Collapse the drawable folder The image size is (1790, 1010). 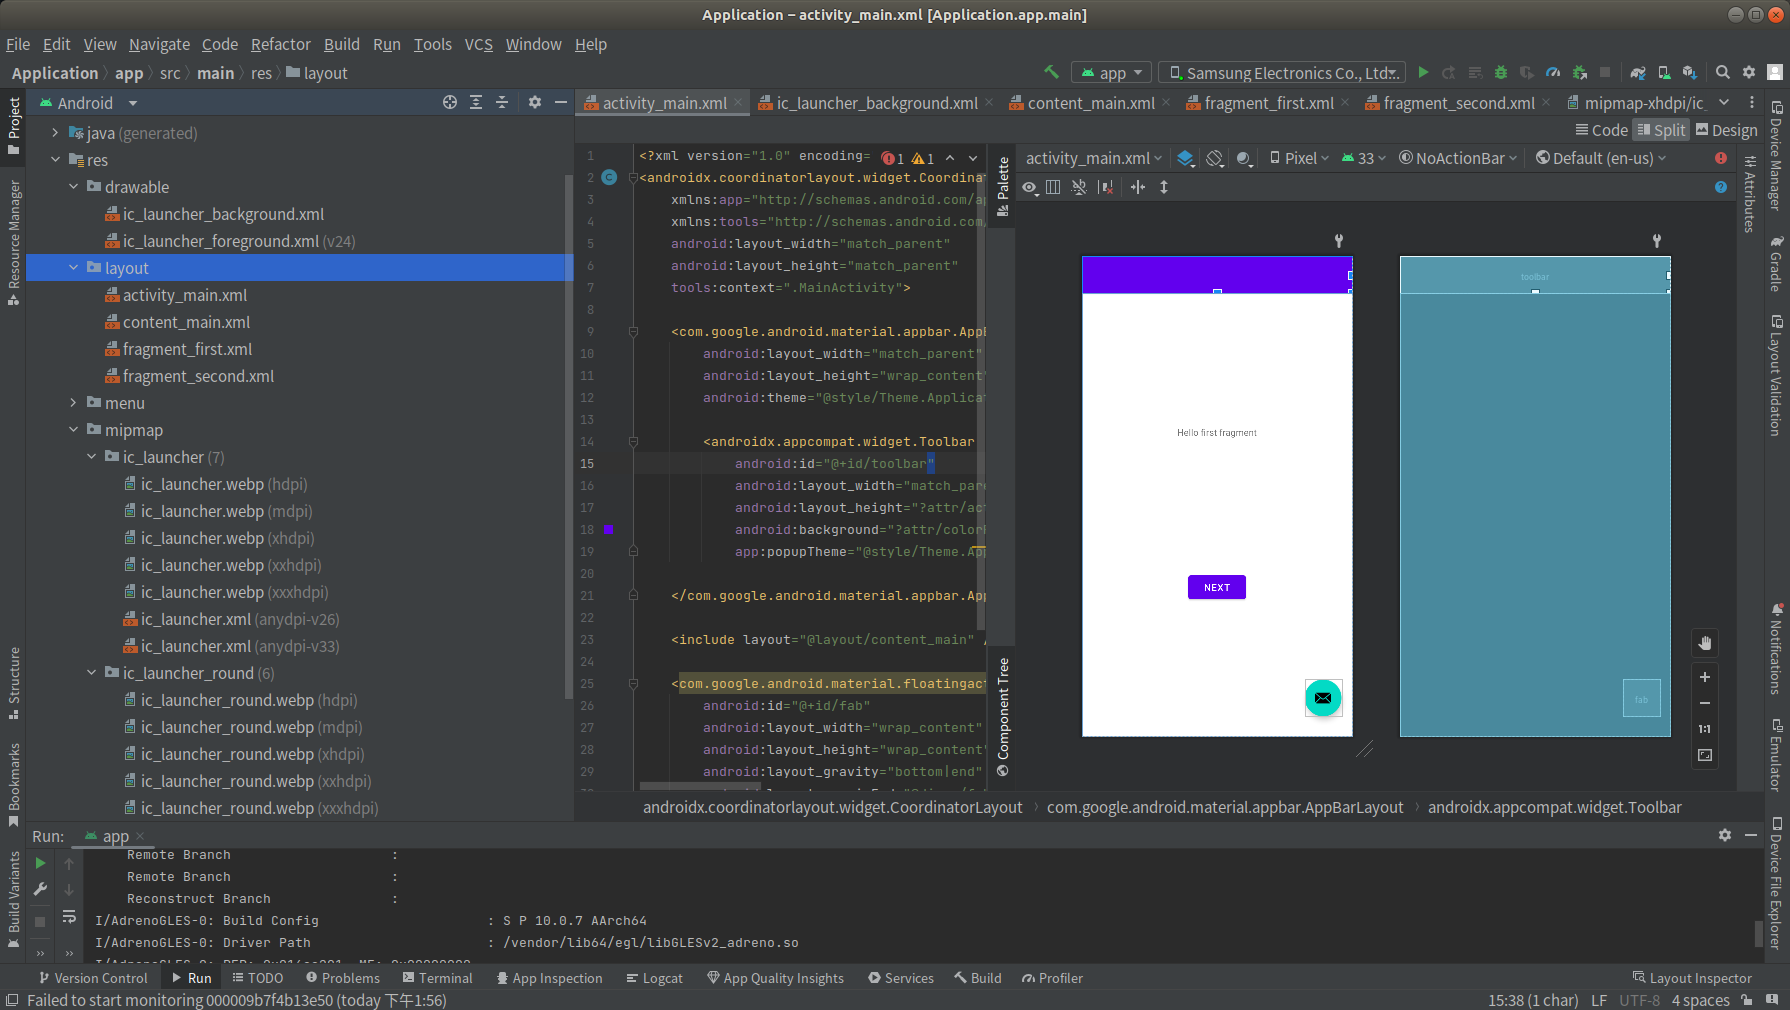pyautogui.click(x=73, y=187)
